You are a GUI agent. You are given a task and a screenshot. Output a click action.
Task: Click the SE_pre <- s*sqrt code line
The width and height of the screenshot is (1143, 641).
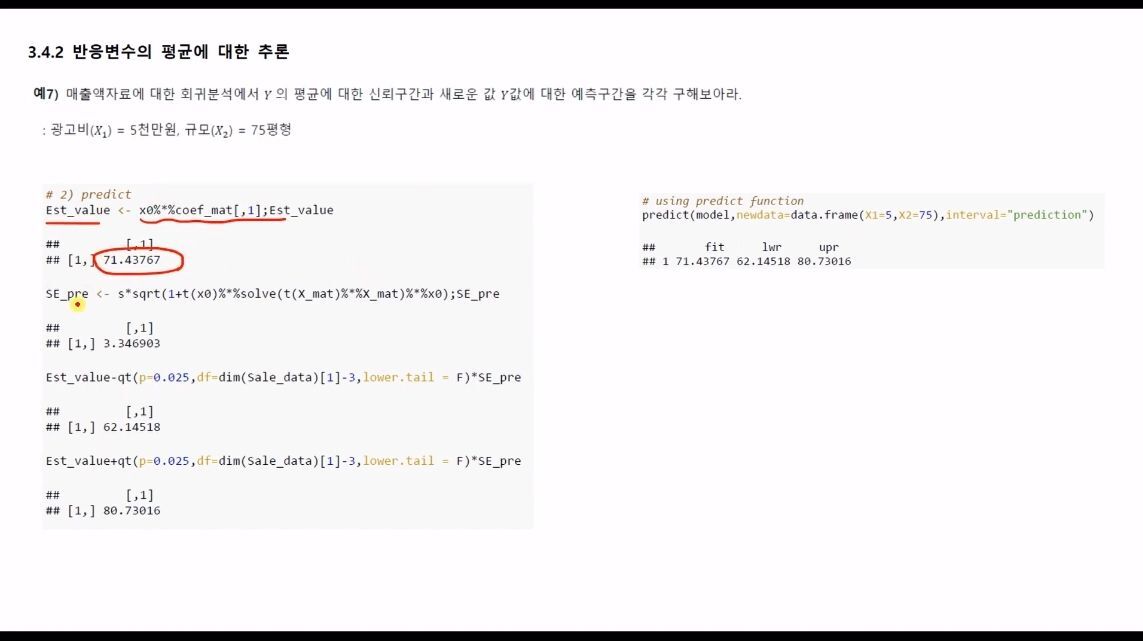click(273, 294)
